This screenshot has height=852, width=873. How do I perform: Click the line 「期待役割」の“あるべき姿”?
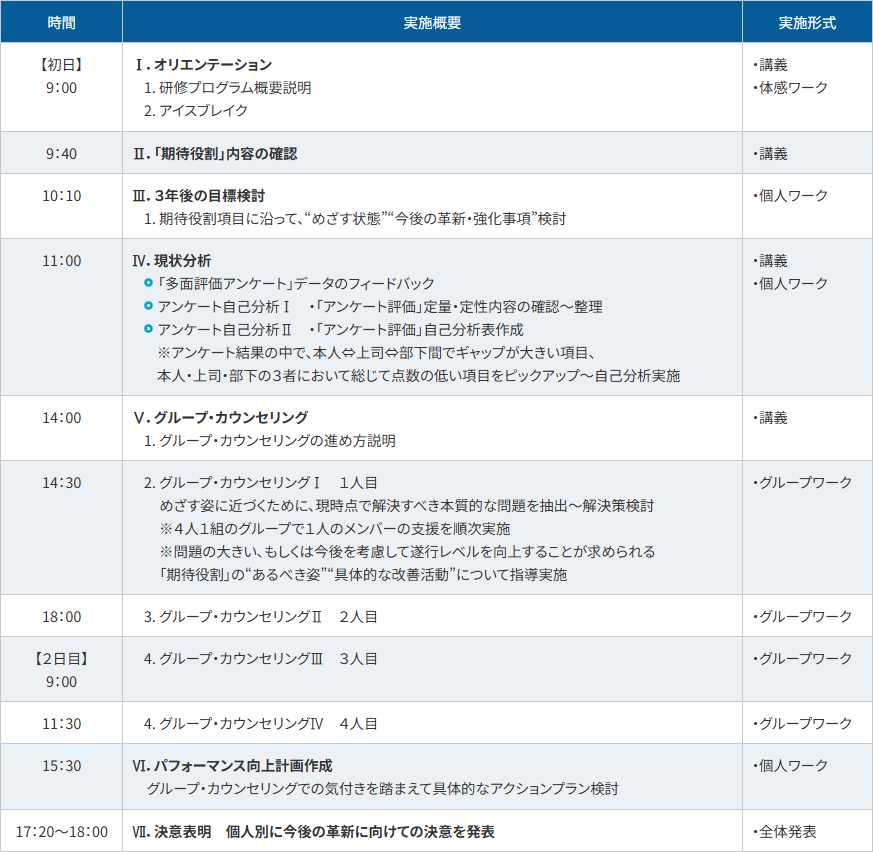363,575
